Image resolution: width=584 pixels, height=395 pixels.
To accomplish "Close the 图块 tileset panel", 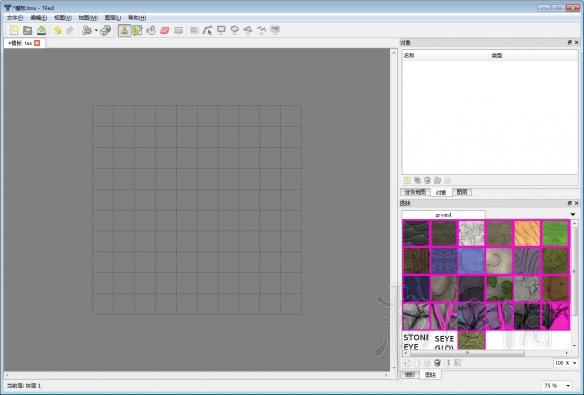I will 577,203.
